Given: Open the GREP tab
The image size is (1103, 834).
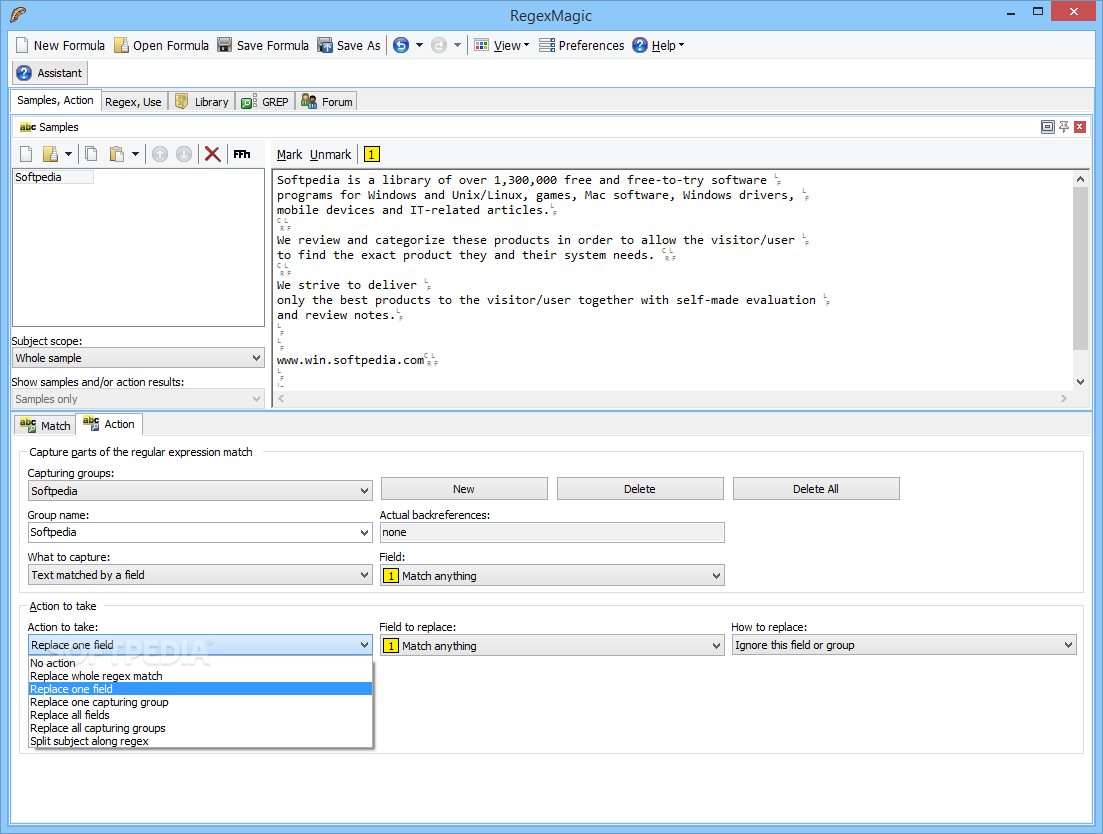Looking at the screenshot, I should coord(265,102).
